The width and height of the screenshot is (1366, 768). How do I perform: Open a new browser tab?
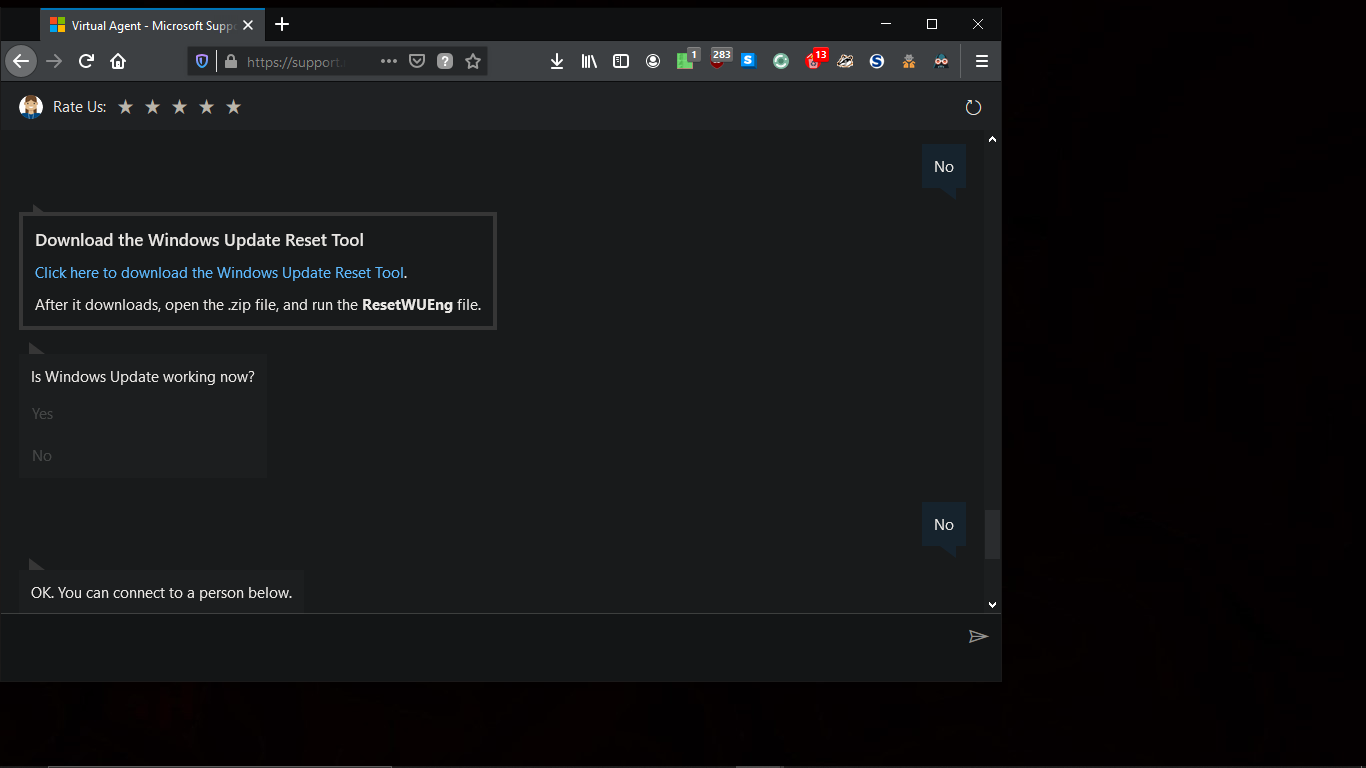click(x=282, y=24)
